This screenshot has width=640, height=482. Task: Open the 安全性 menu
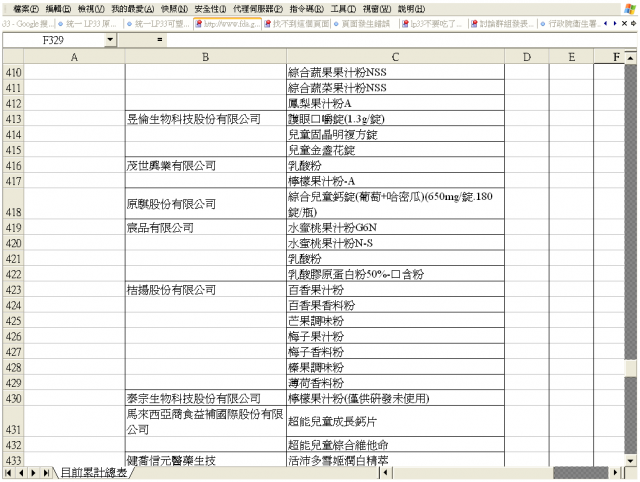210,9
